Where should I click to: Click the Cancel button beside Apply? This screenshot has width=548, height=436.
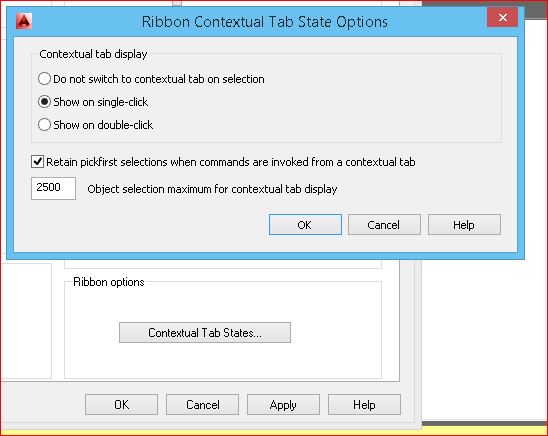pos(202,405)
